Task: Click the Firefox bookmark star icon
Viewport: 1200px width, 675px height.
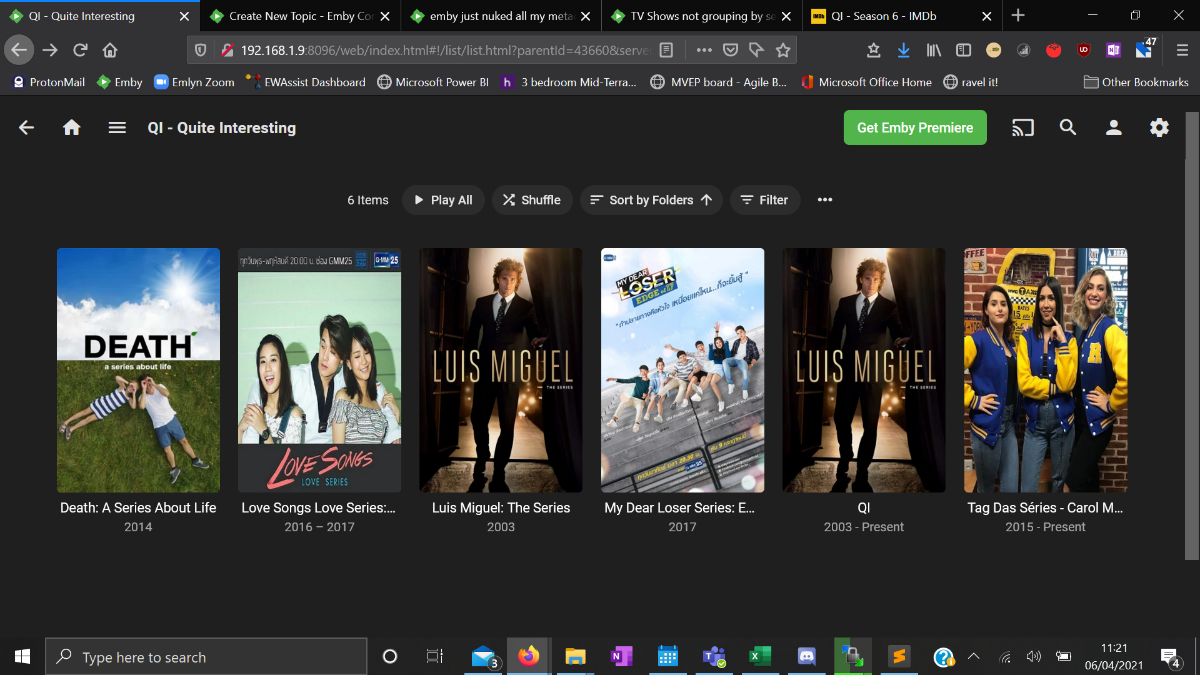Action: point(783,50)
